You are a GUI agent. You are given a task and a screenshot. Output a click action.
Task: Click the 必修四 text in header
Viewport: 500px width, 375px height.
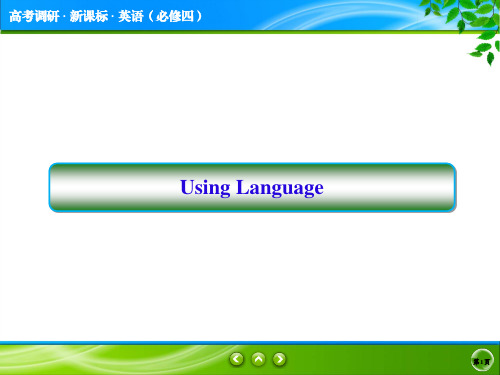pos(175,16)
